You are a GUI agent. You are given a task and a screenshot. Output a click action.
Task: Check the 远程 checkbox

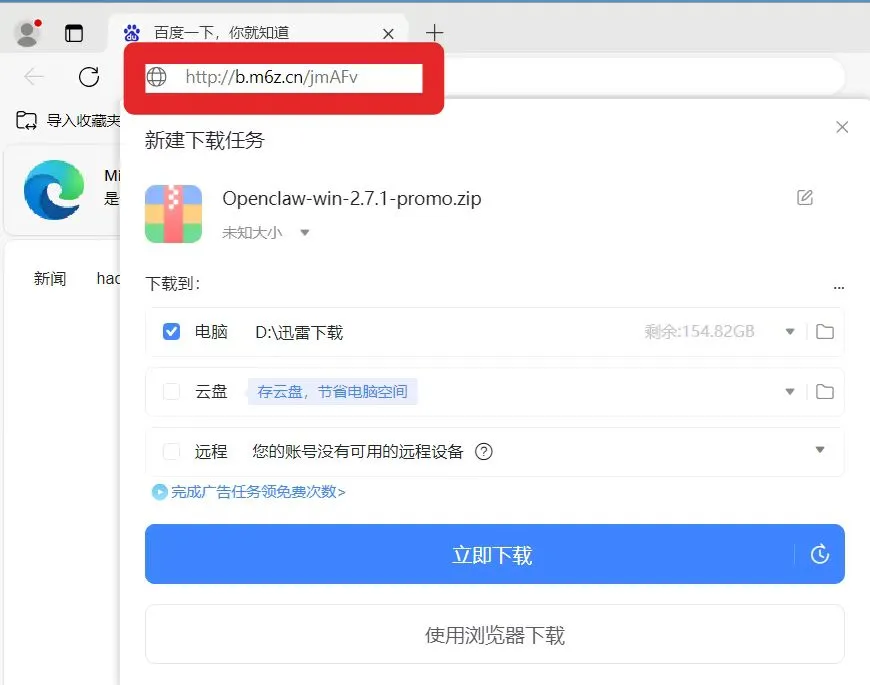point(171,451)
